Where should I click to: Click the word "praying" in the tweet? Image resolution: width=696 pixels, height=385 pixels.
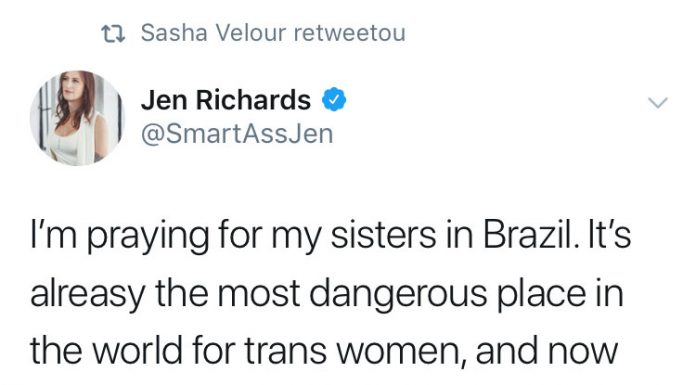(x=148, y=237)
